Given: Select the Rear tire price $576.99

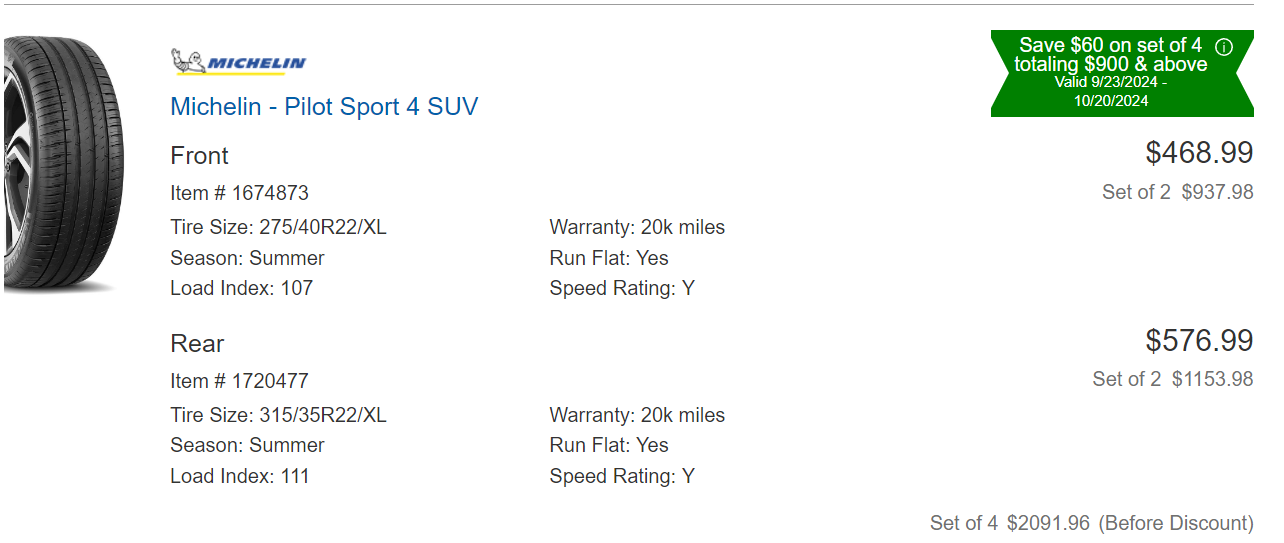Looking at the screenshot, I should [x=1199, y=341].
